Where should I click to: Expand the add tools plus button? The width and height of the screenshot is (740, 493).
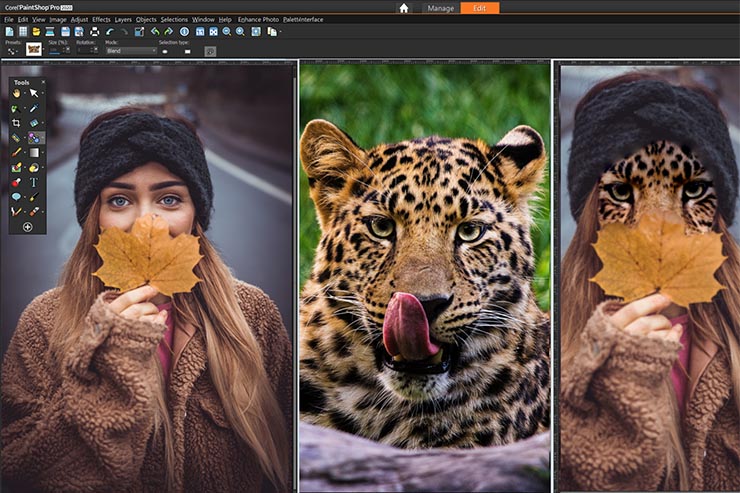tap(27, 227)
